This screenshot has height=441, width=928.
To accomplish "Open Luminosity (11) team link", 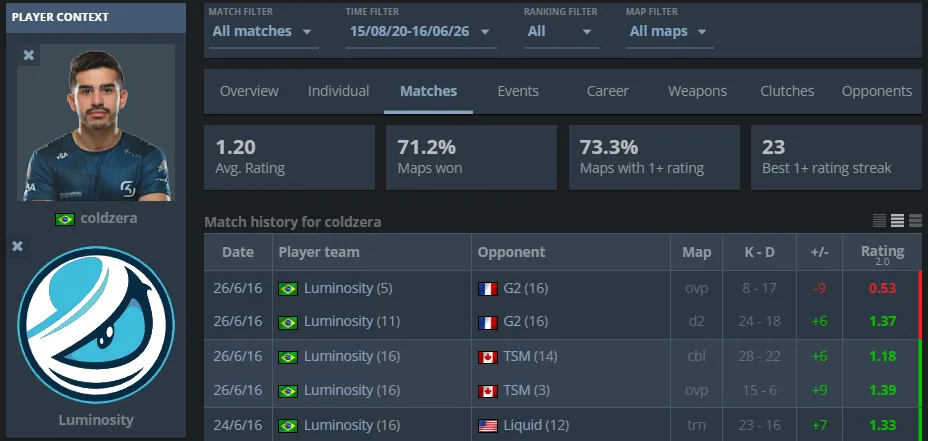I will (352, 323).
